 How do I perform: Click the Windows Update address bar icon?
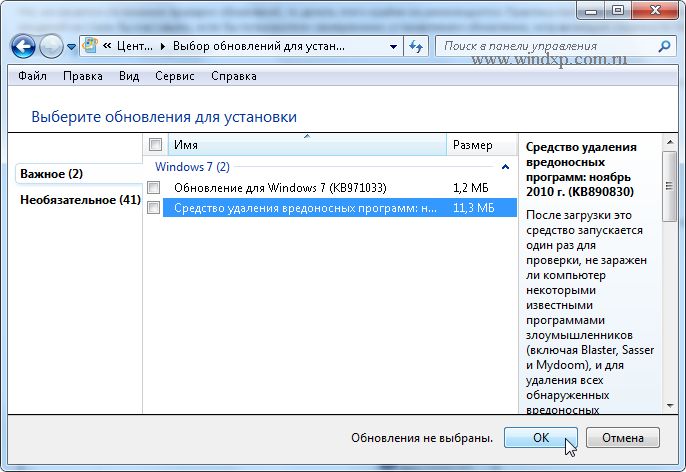coord(90,45)
